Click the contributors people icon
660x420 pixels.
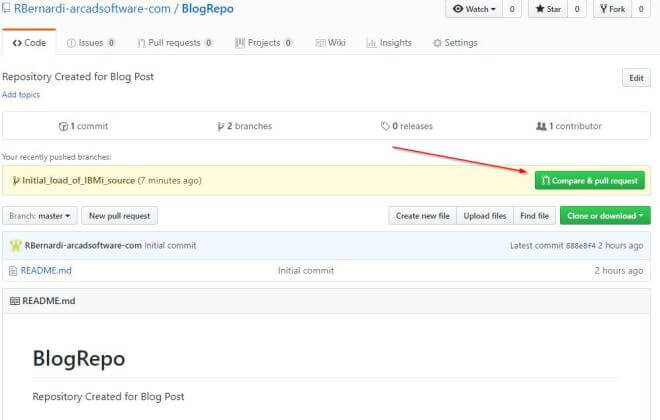point(541,126)
